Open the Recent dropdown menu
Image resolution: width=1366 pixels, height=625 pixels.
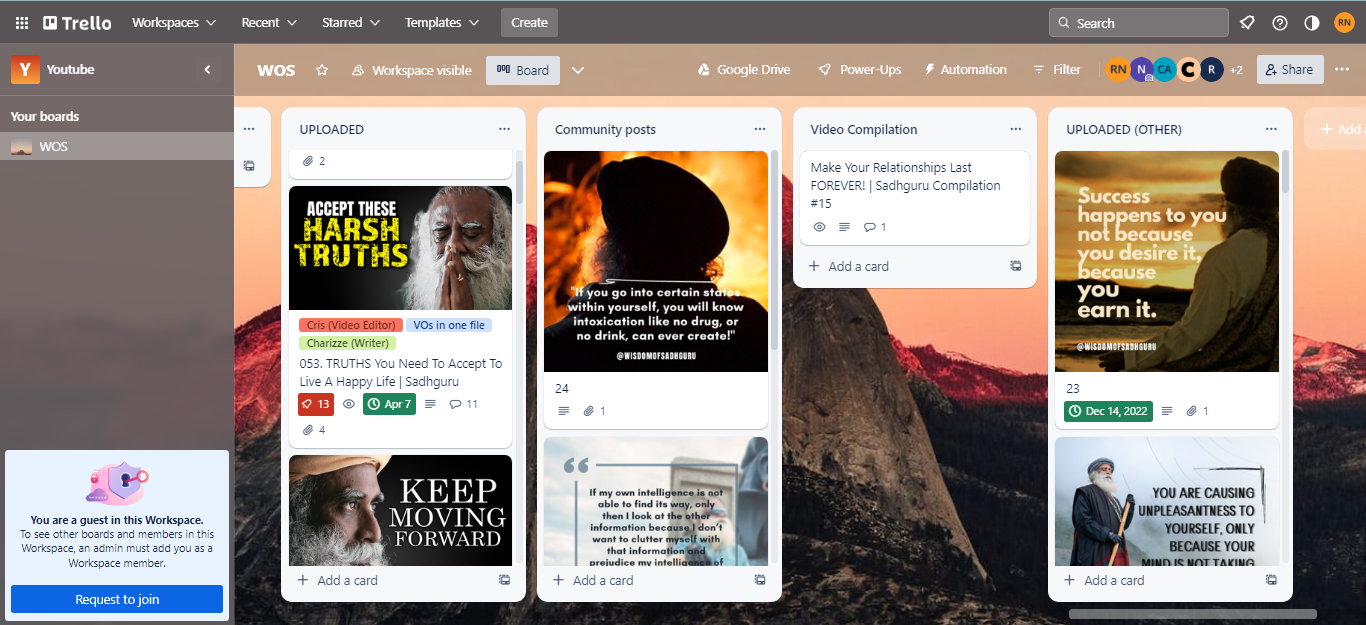tap(269, 22)
